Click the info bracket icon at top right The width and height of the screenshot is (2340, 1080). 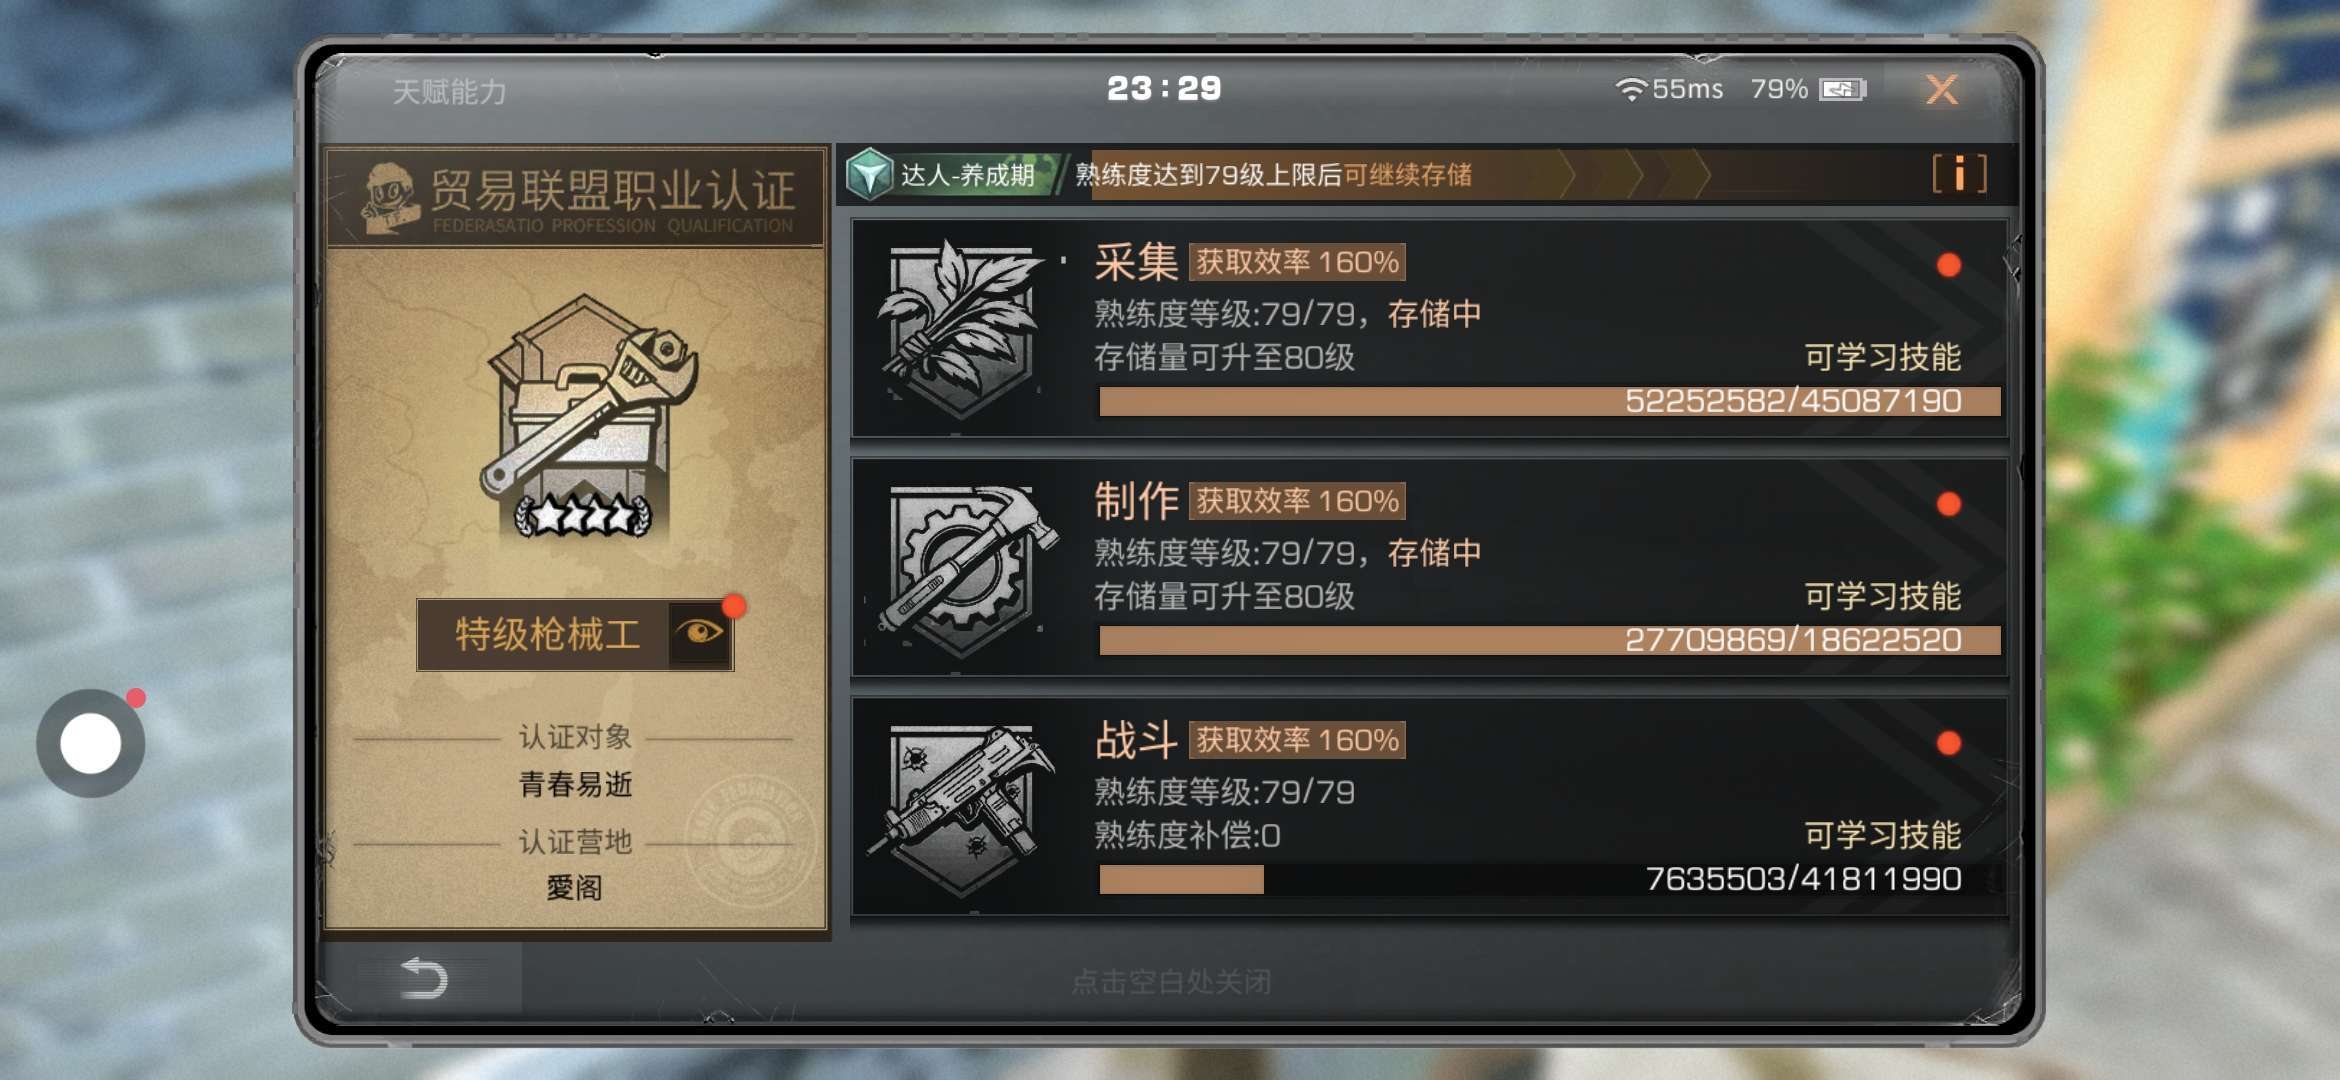[1959, 174]
